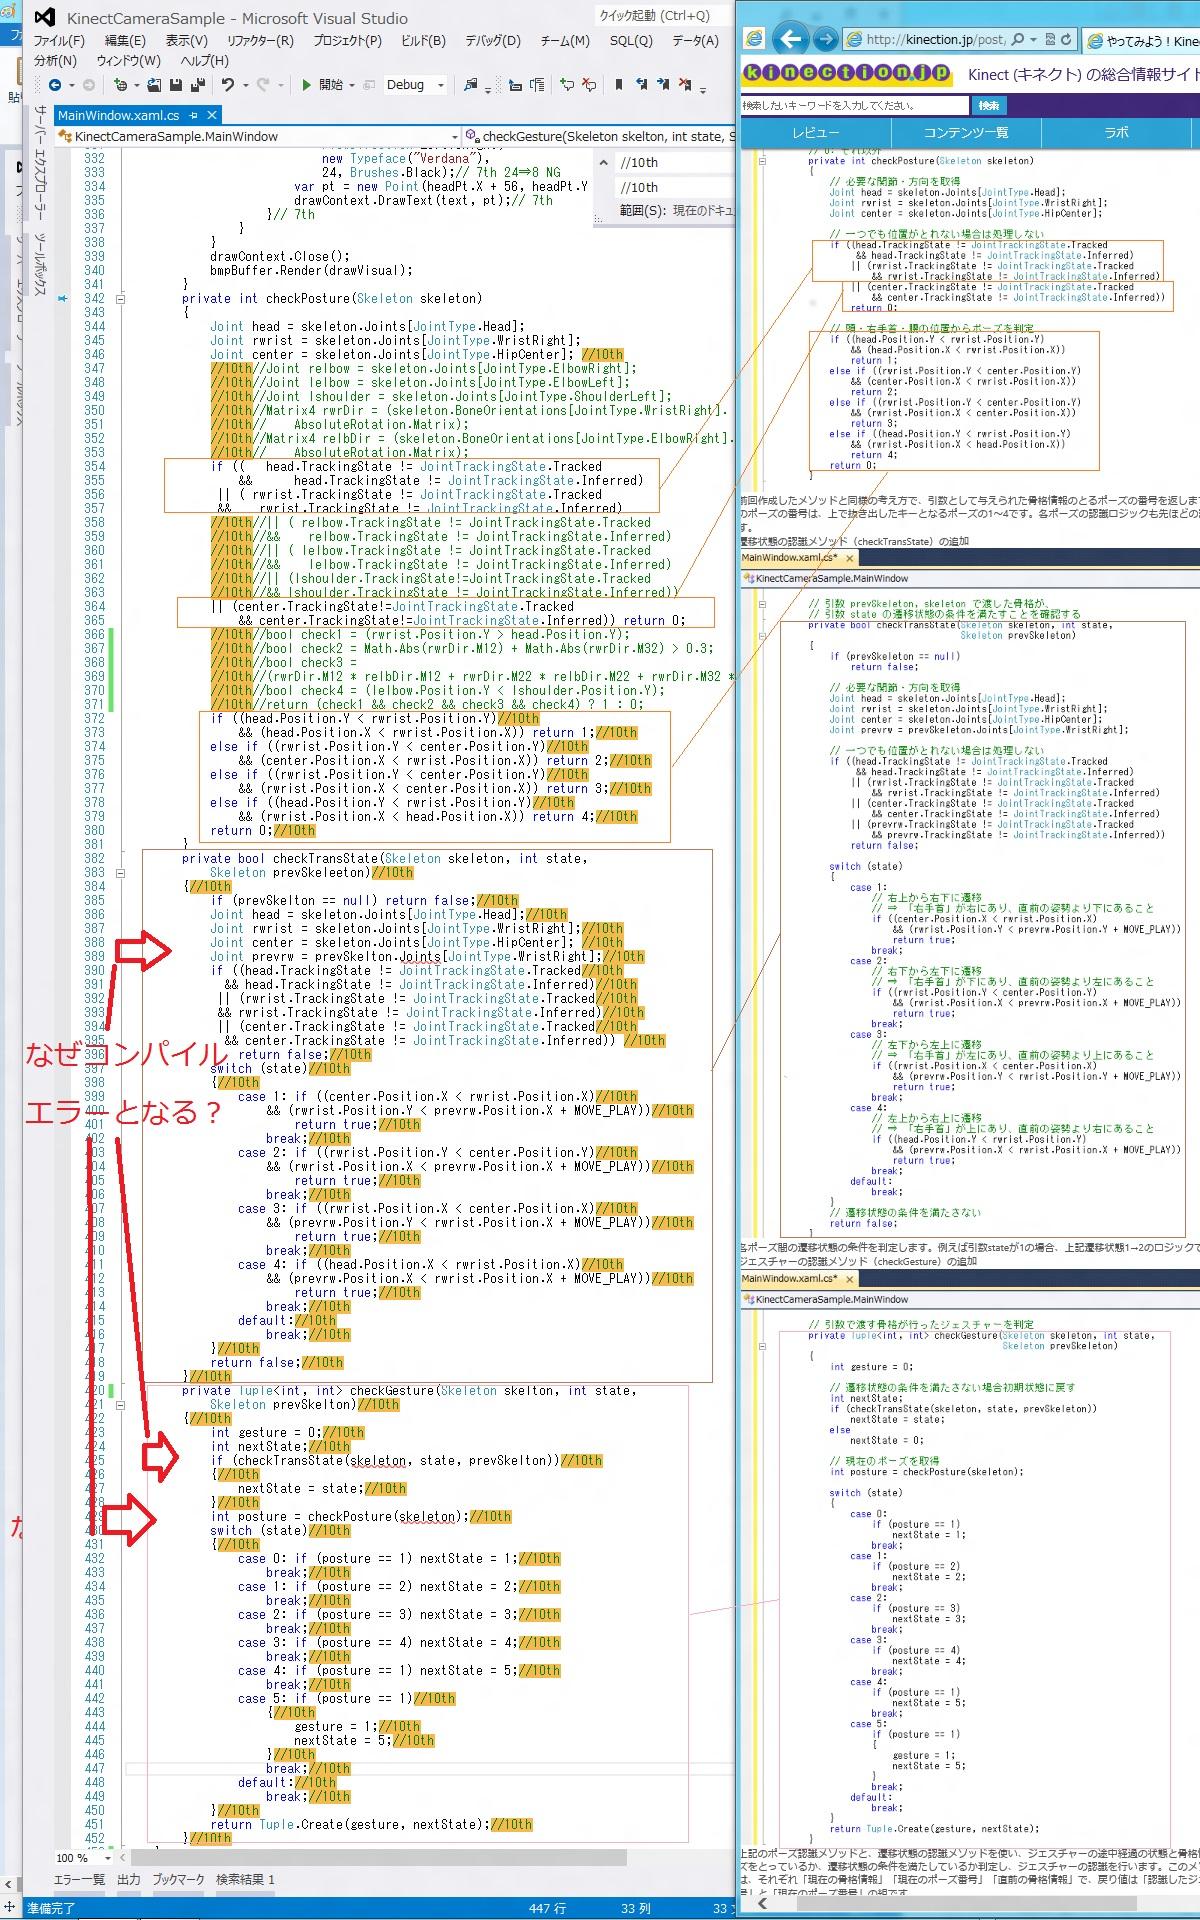
Task: Click the Increase Indent icon
Action: pyautogui.click(x=537, y=85)
